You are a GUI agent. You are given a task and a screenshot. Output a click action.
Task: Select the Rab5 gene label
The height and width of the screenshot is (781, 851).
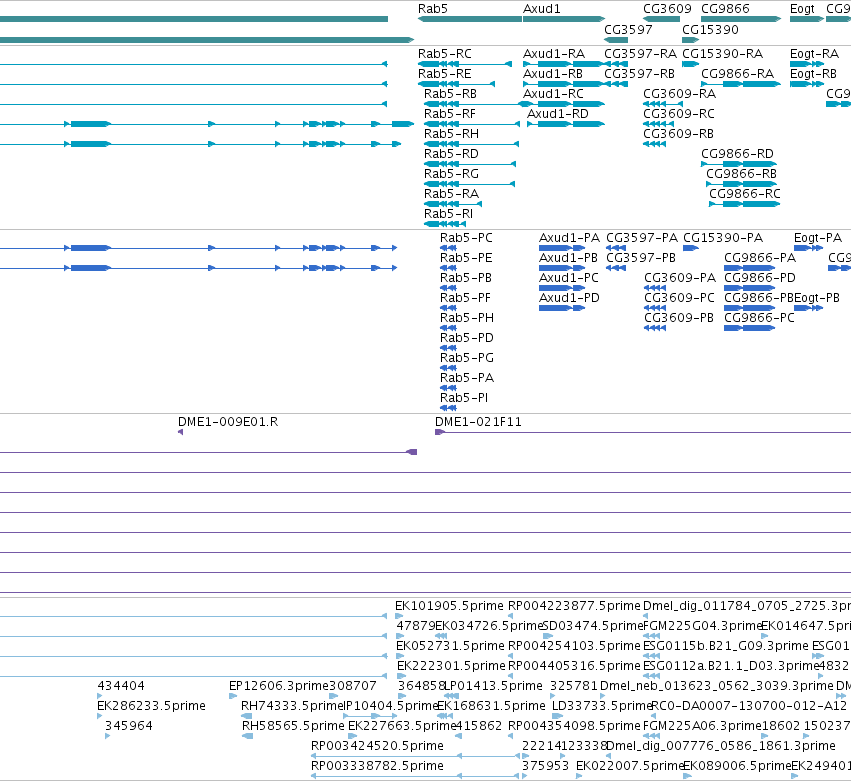click(x=433, y=9)
